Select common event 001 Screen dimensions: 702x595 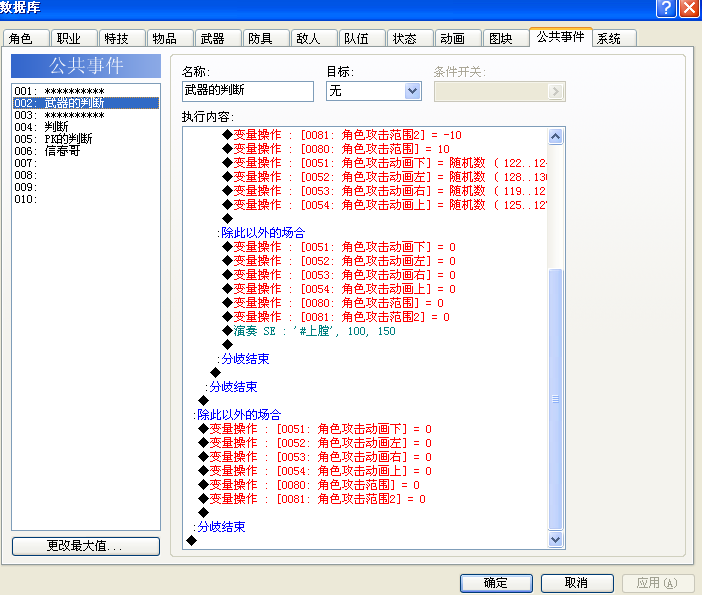pyautogui.click(x=86, y=91)
